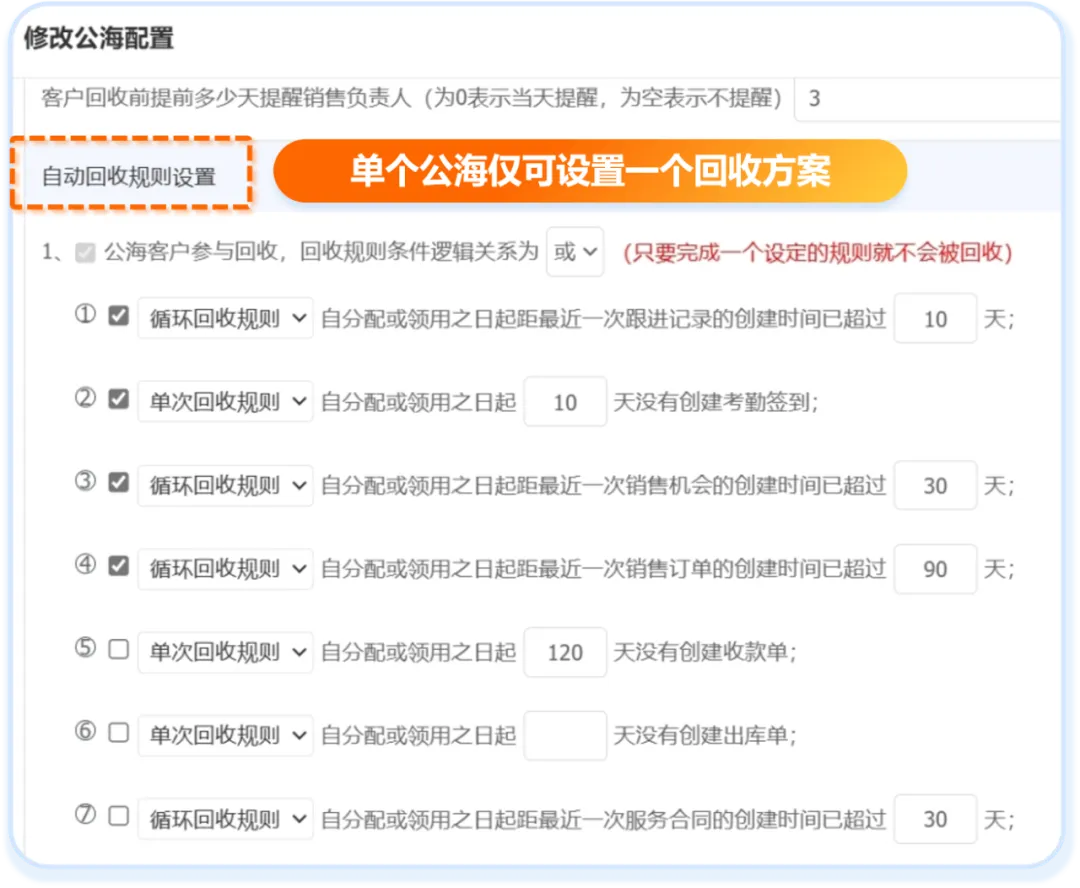The width and height of the screenshot is (1080, 888).
Task: Click the orange 单个公海仅可设置一个回收方案 banner
Action: click(590, 171)
